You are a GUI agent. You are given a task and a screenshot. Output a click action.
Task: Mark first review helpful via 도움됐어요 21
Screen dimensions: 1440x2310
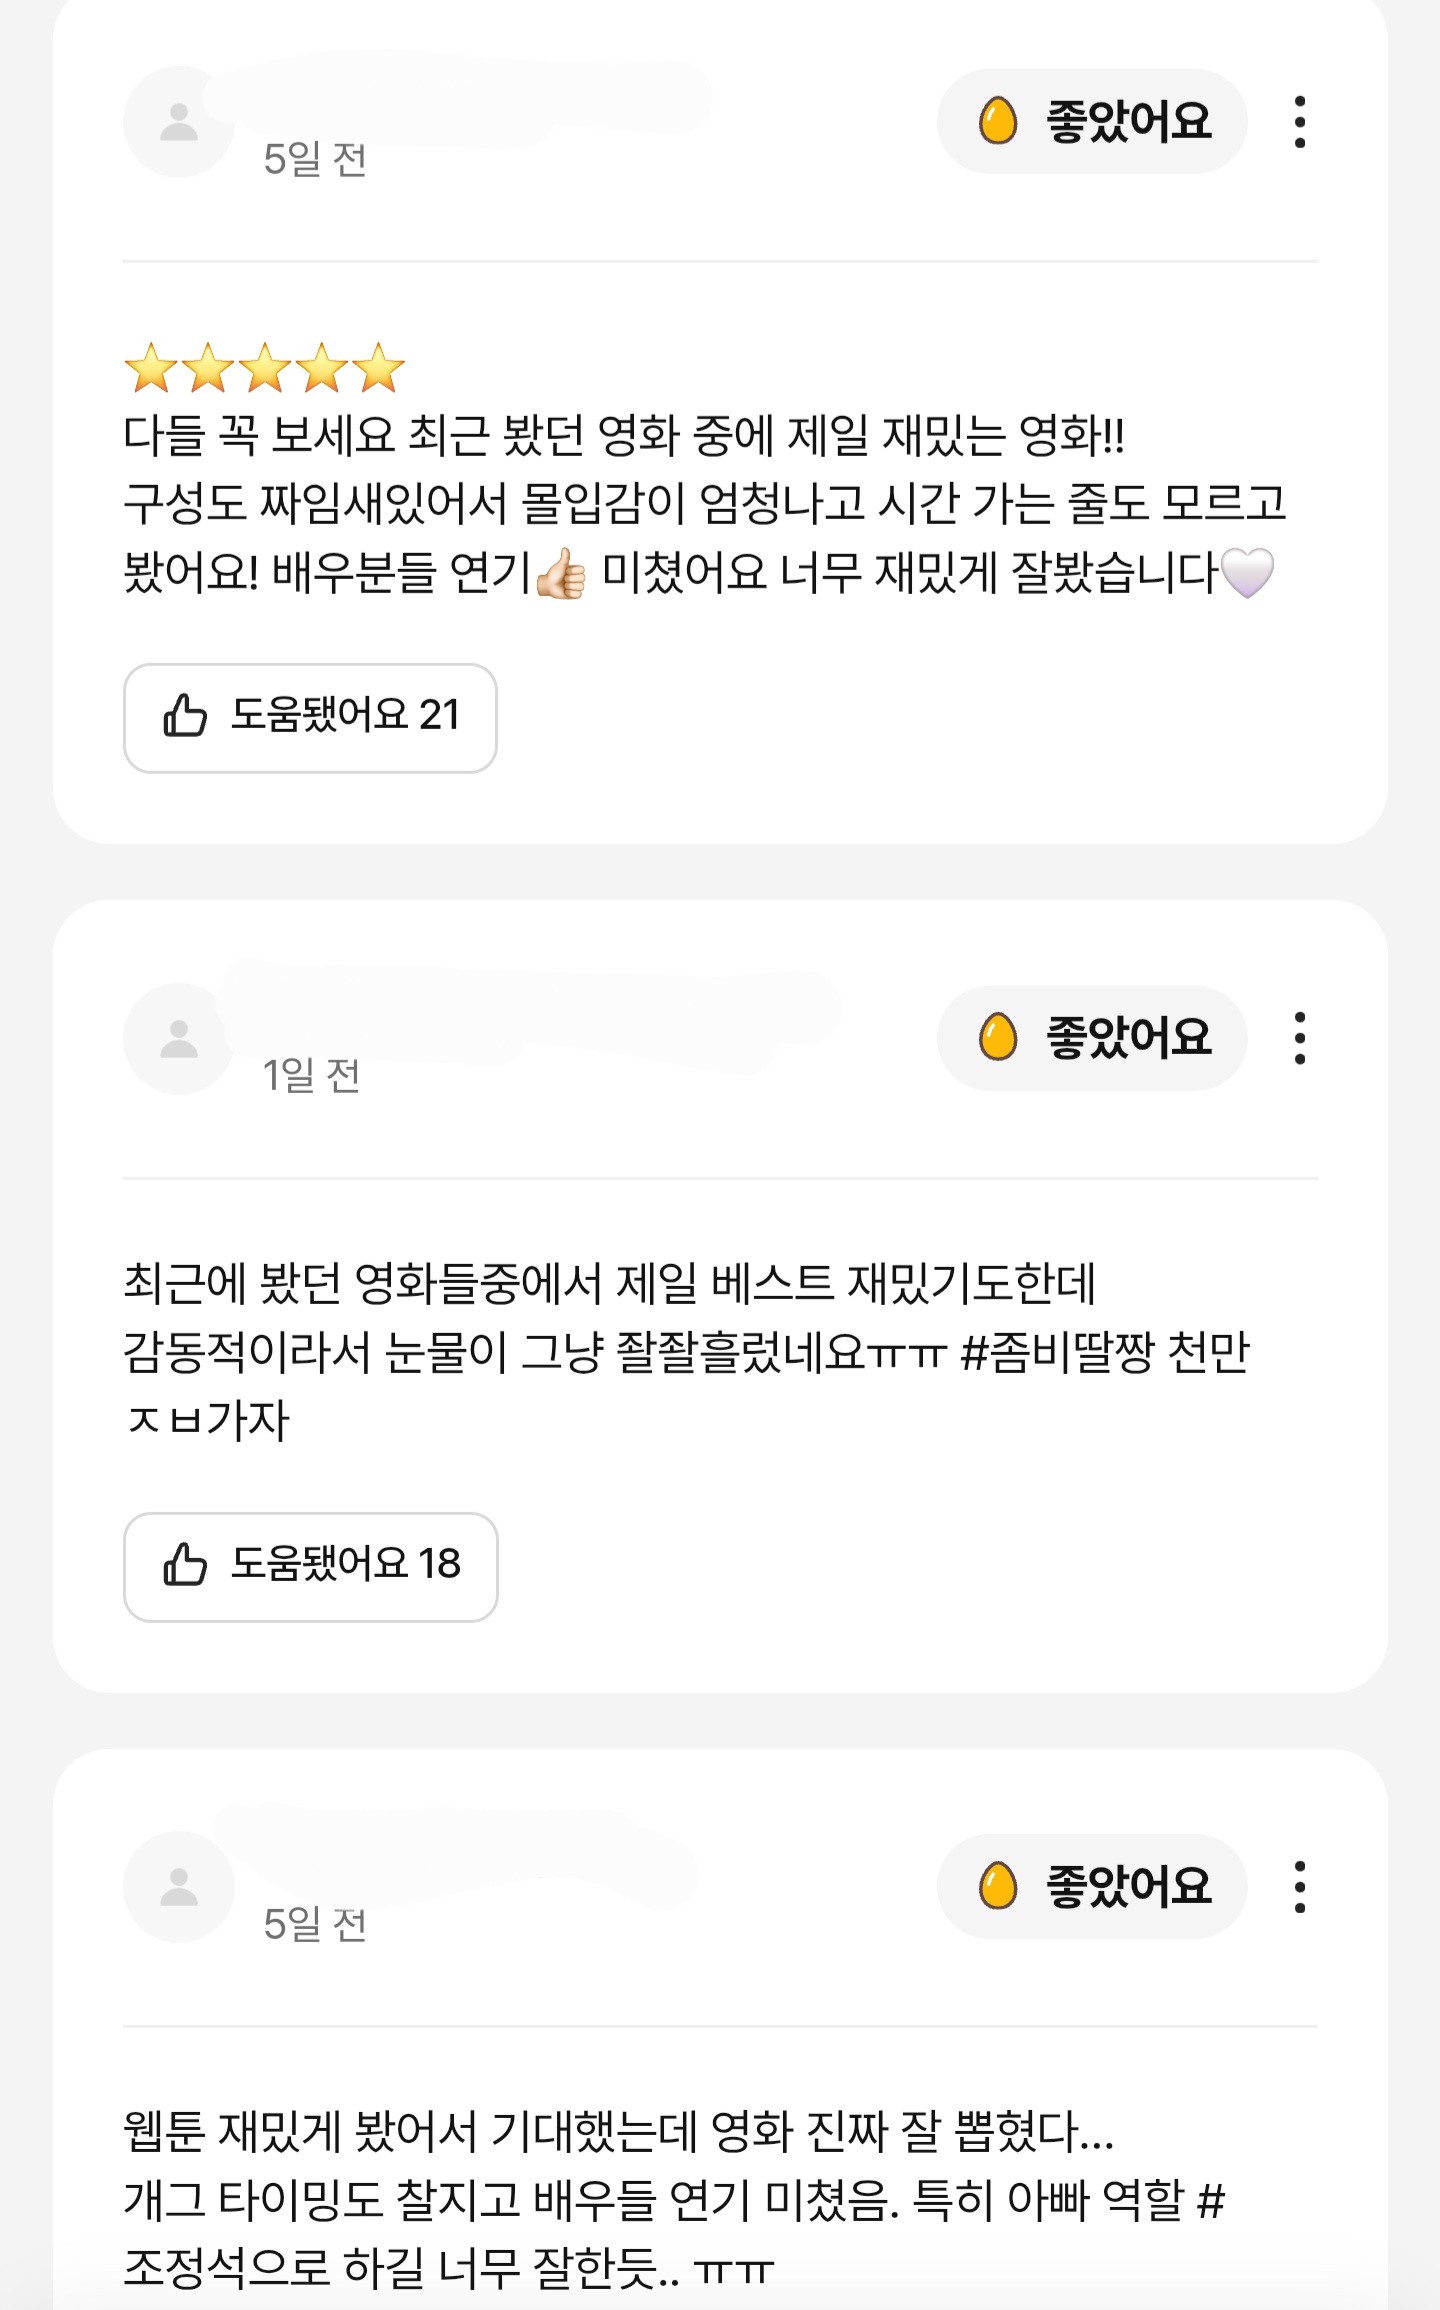tap(310, 718)
